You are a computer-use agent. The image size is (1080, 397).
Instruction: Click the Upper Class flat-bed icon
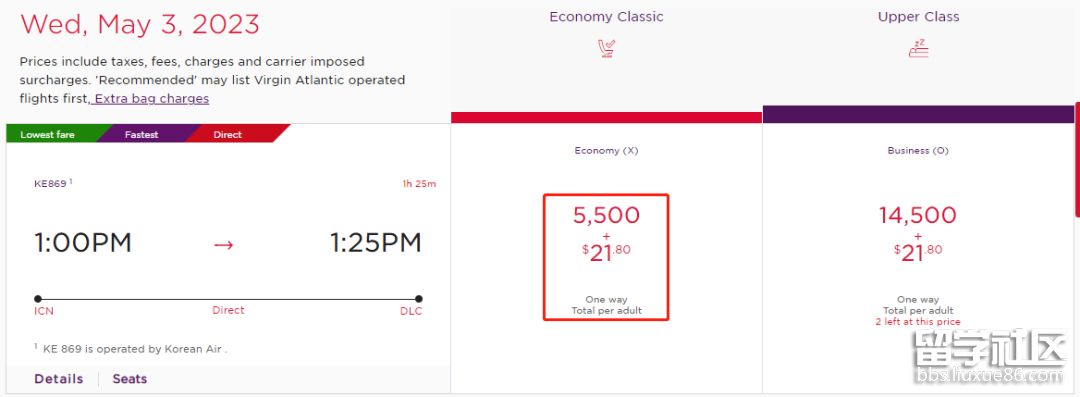pos(918,49)
